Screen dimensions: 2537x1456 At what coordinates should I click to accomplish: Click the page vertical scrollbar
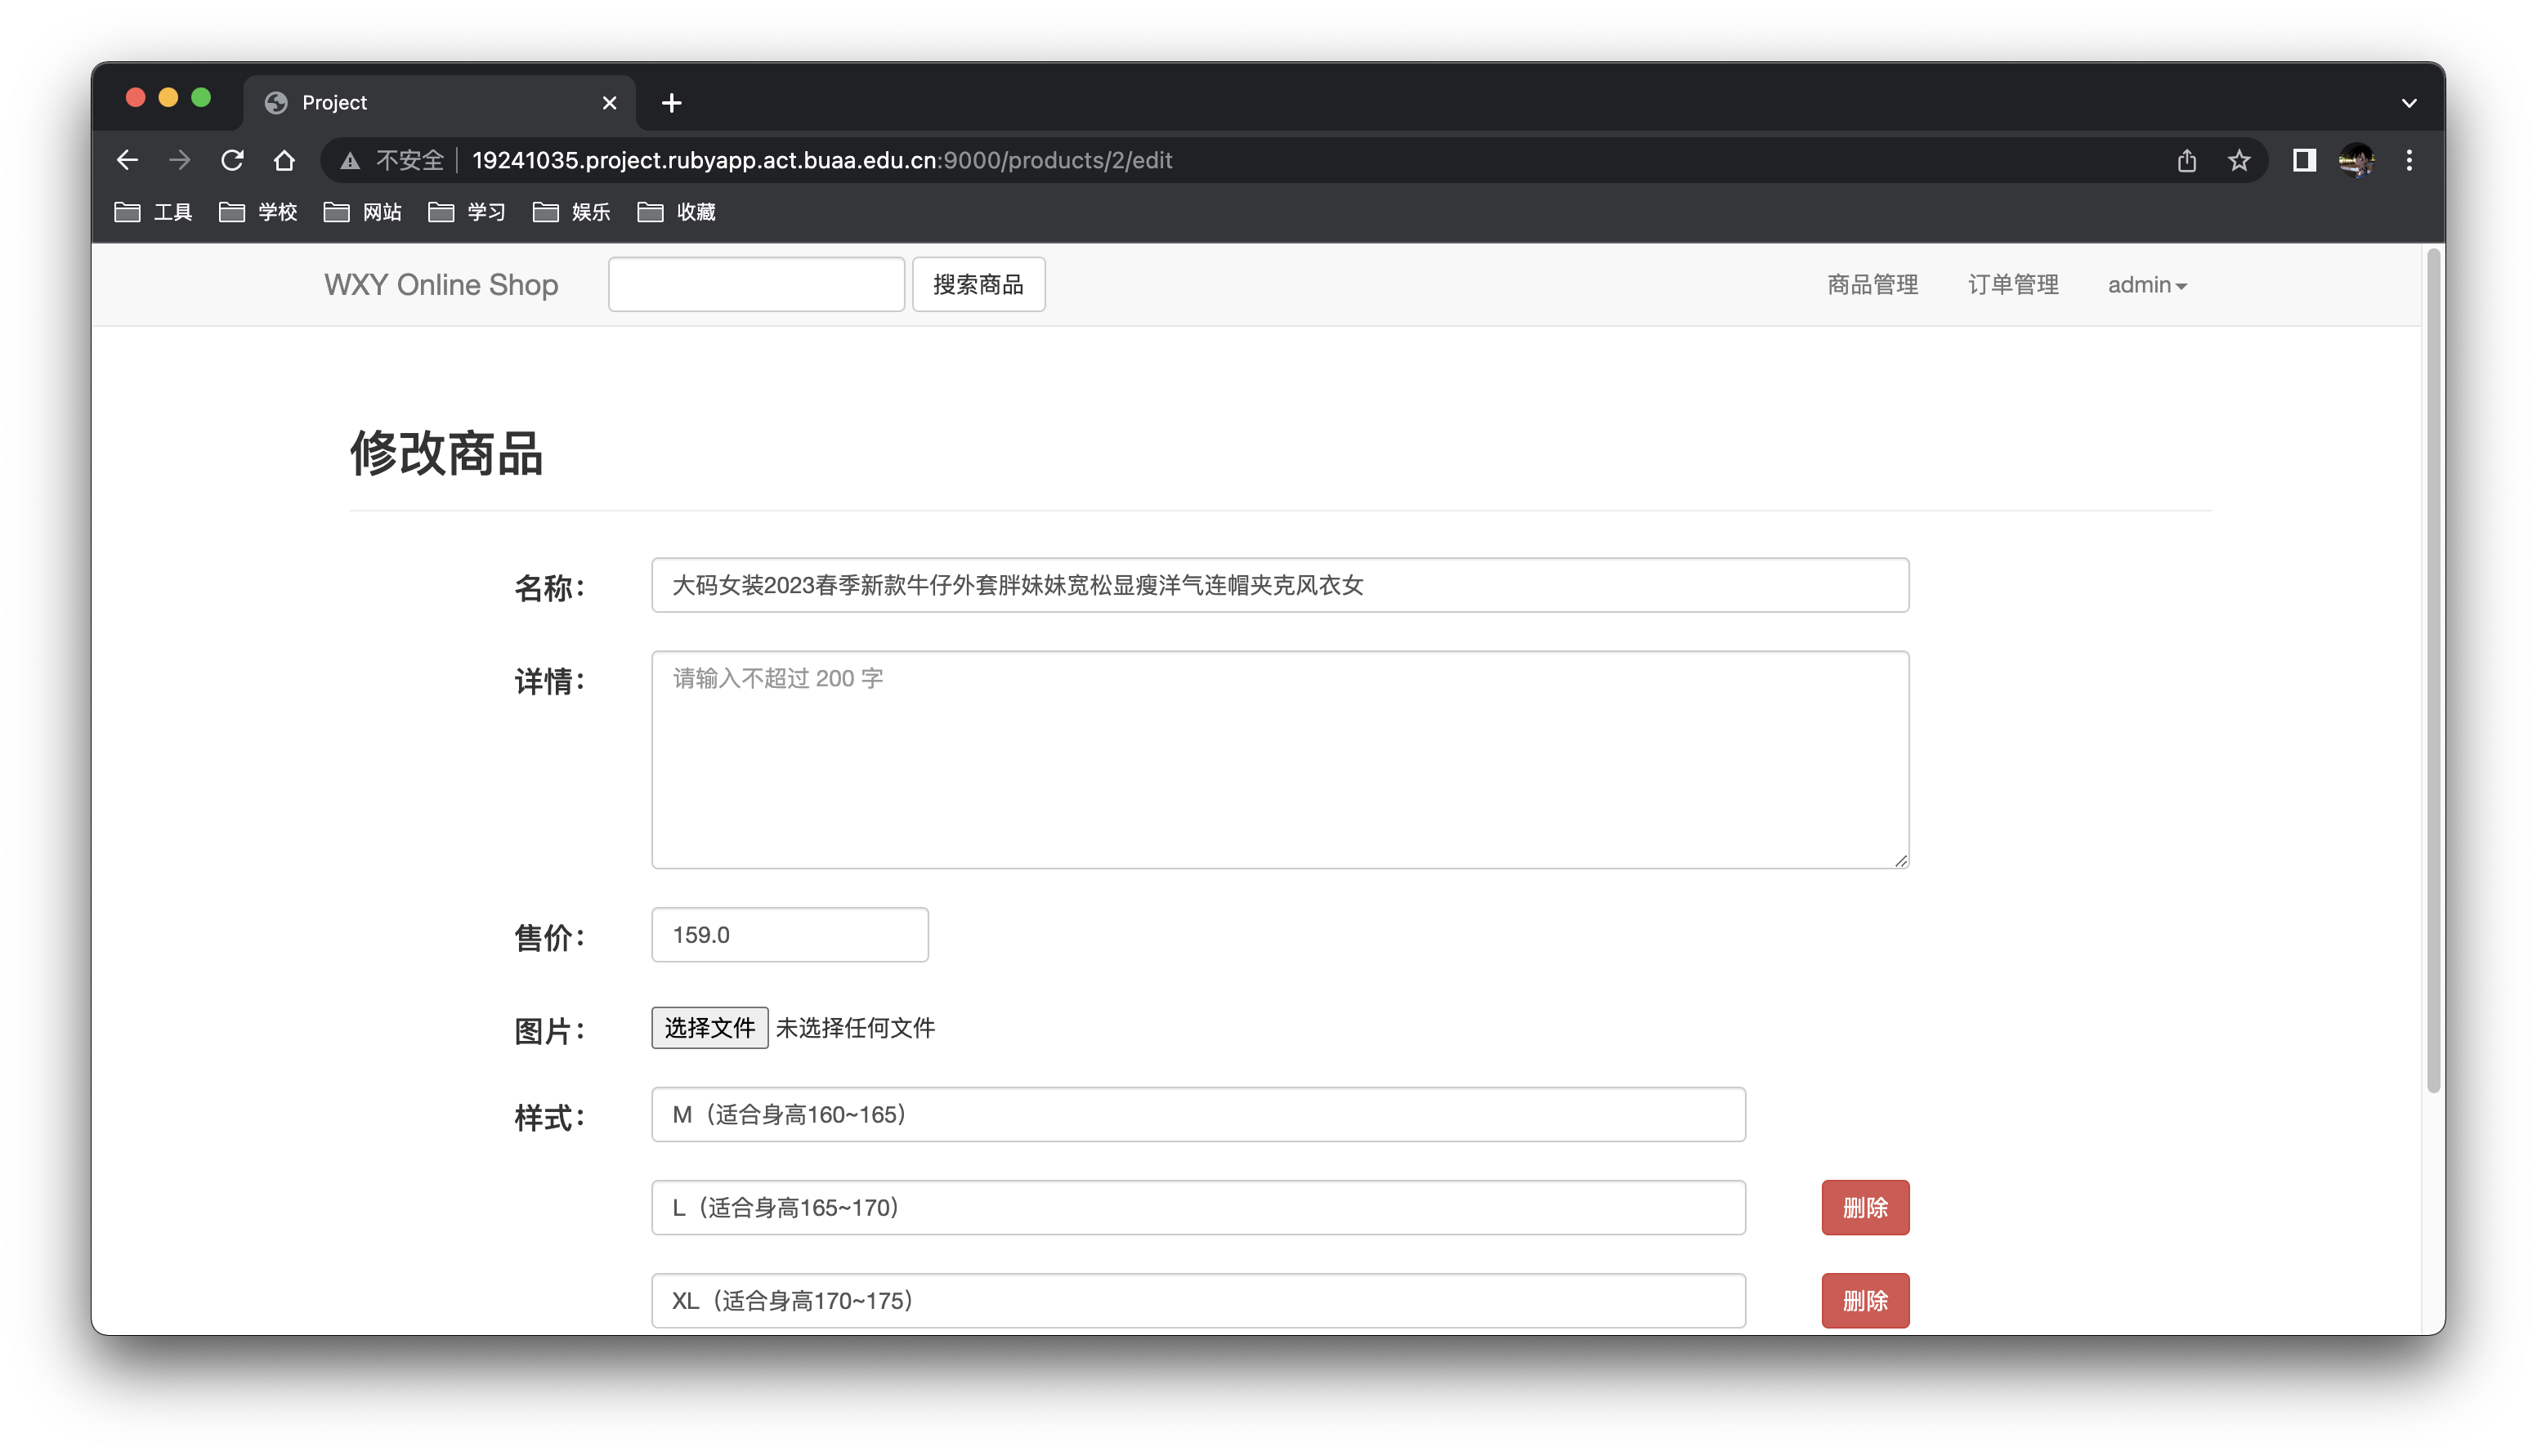2434,672
